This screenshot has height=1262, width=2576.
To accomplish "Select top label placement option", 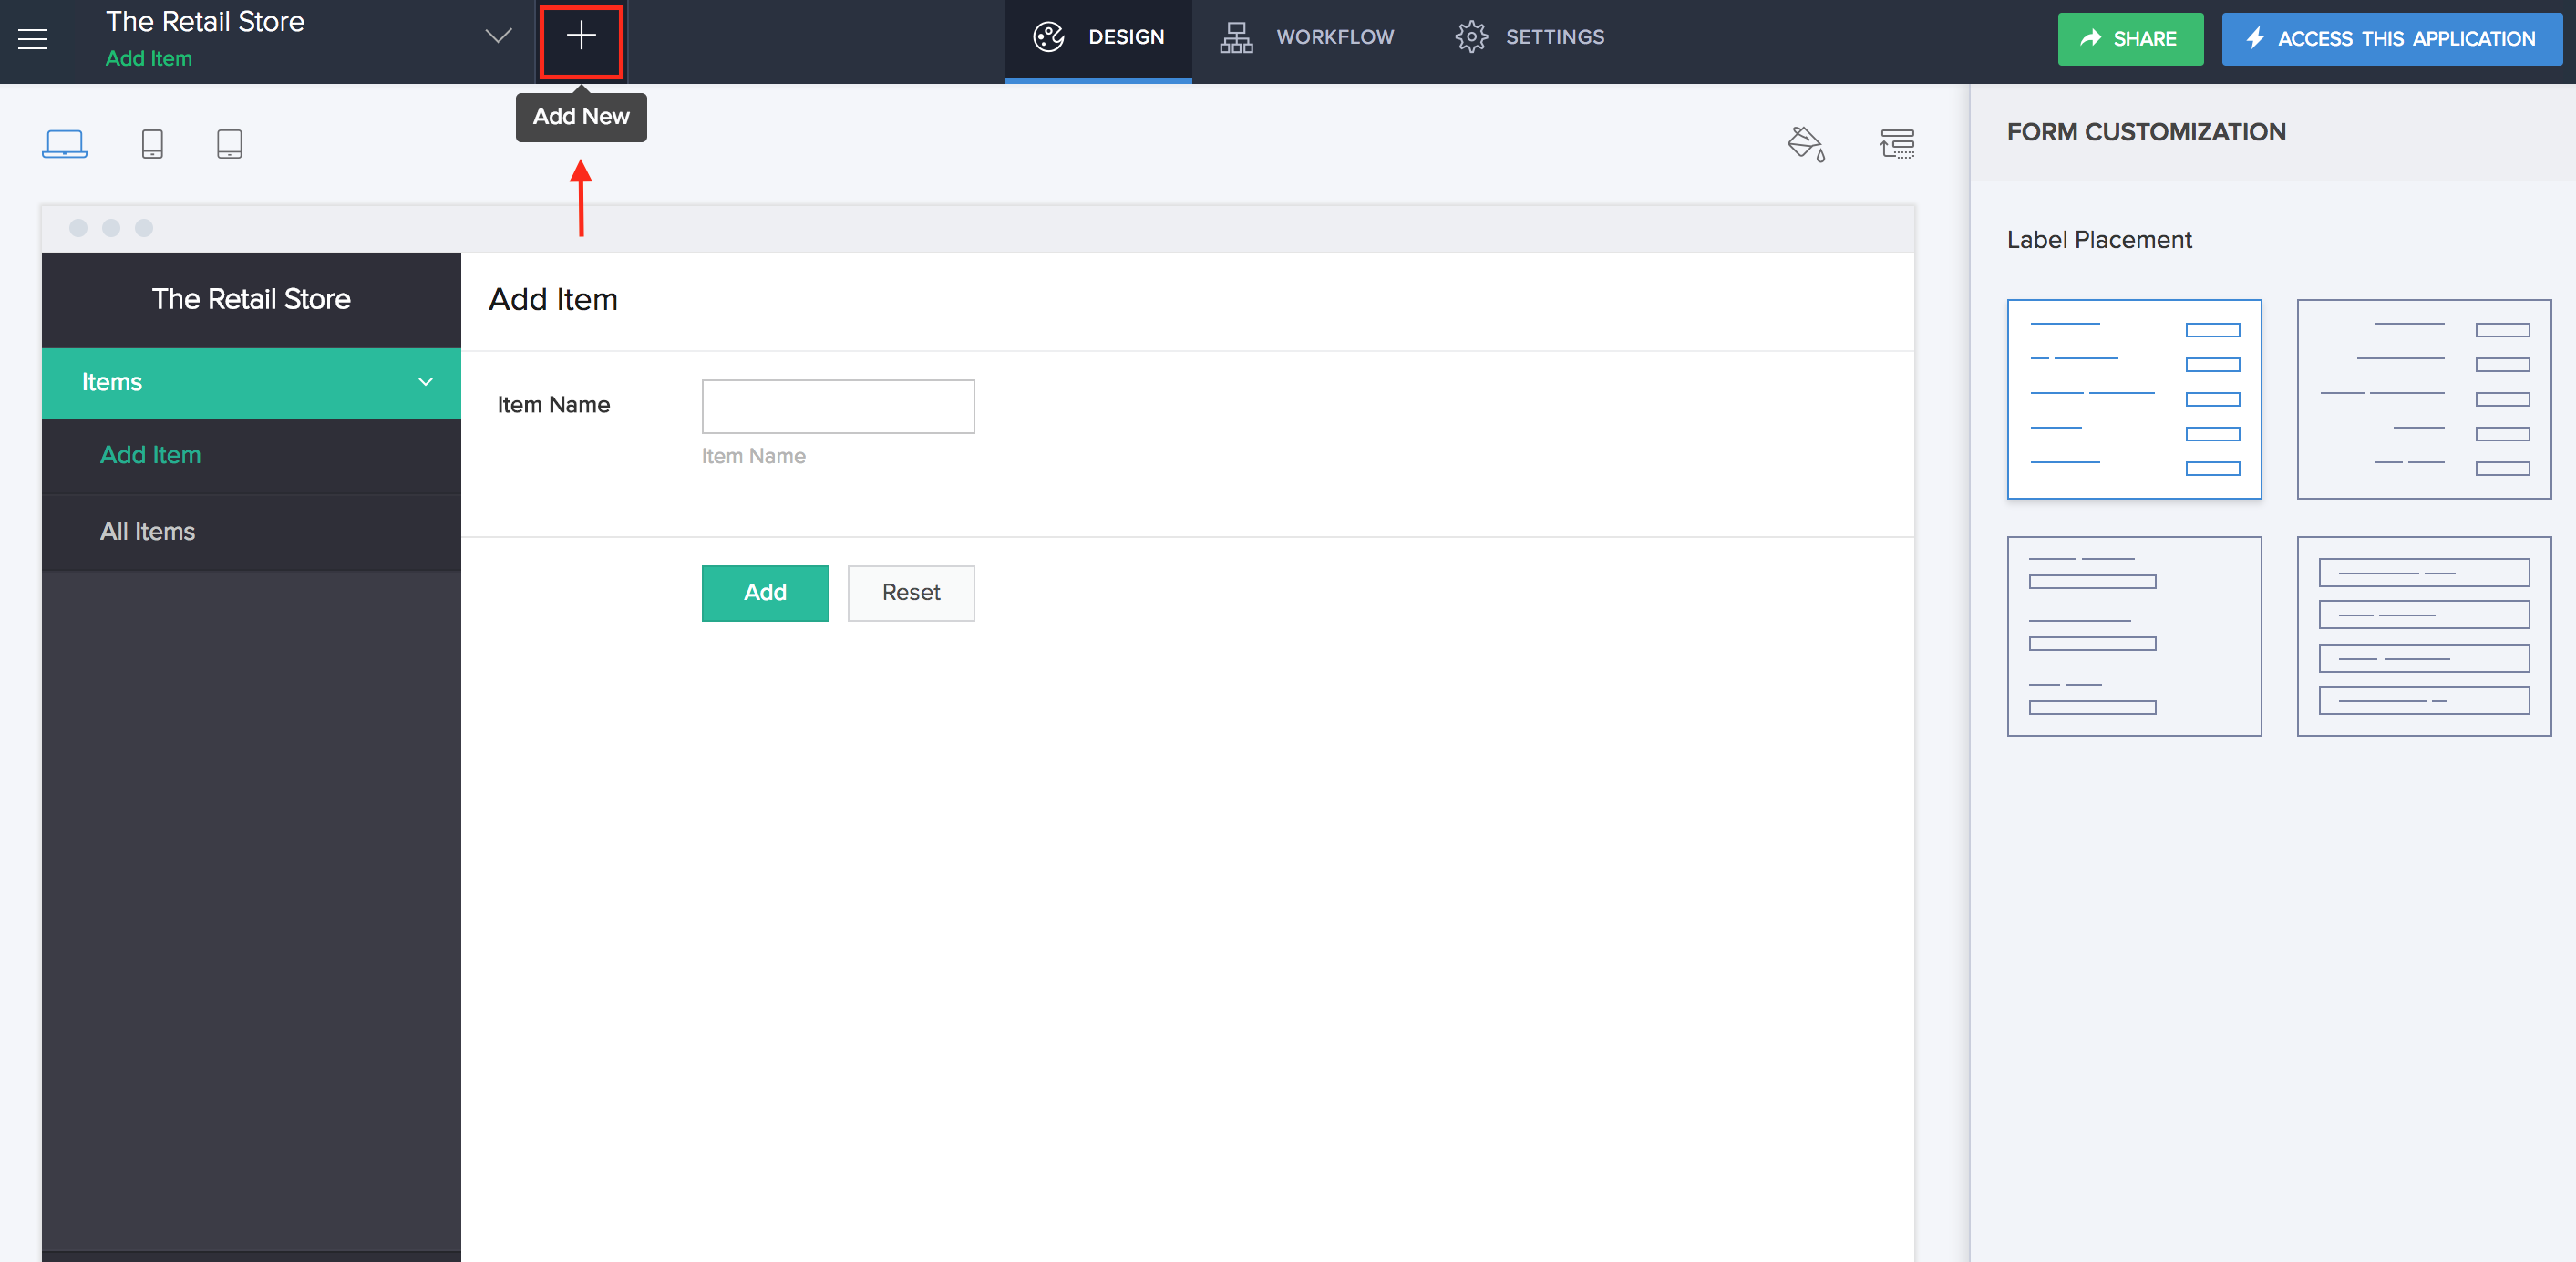I will tap(2133, 636).
